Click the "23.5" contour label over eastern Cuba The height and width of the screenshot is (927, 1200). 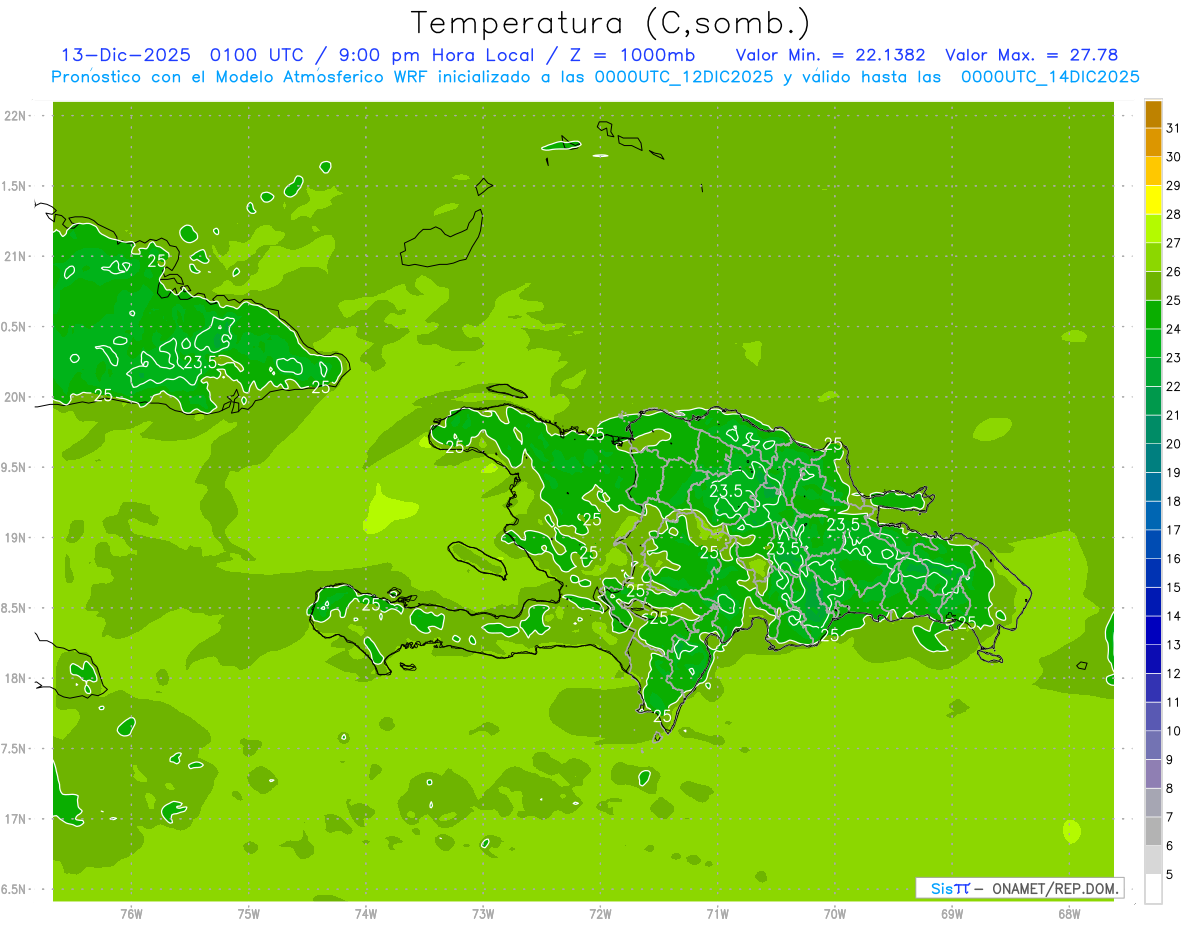pyautogui.click(x=200, y=362)
